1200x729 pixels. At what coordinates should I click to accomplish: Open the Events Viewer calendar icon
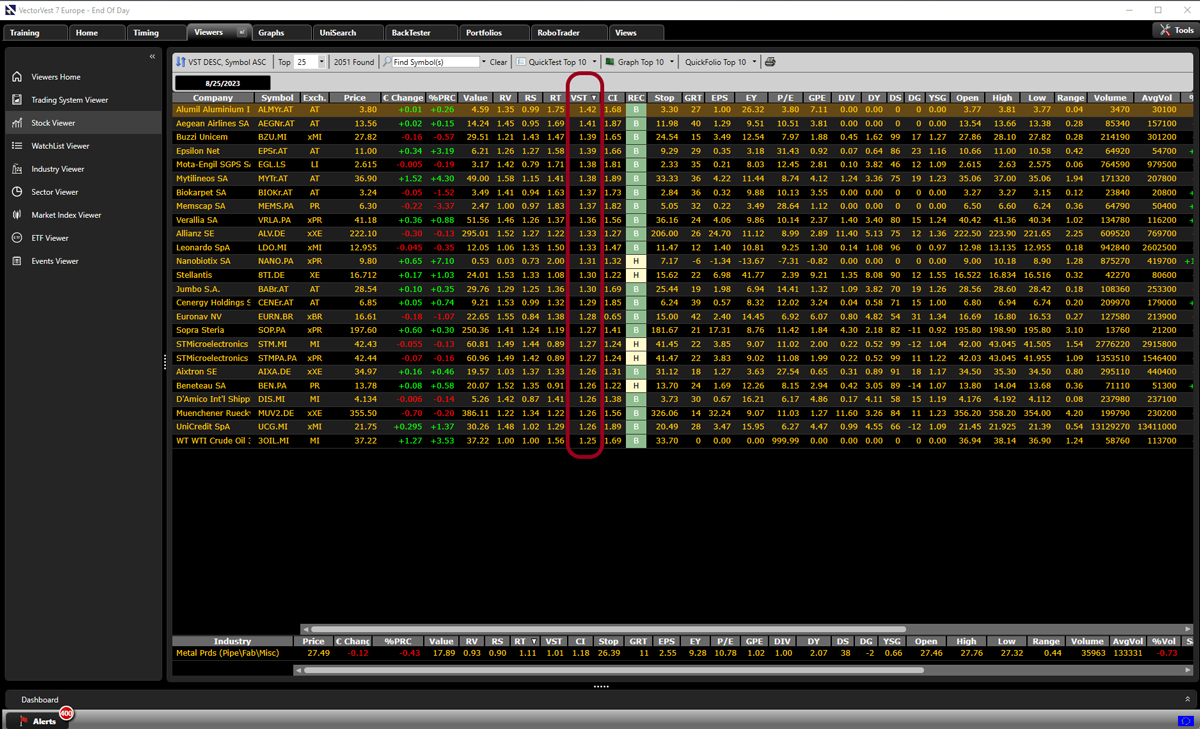click(17, 261)
